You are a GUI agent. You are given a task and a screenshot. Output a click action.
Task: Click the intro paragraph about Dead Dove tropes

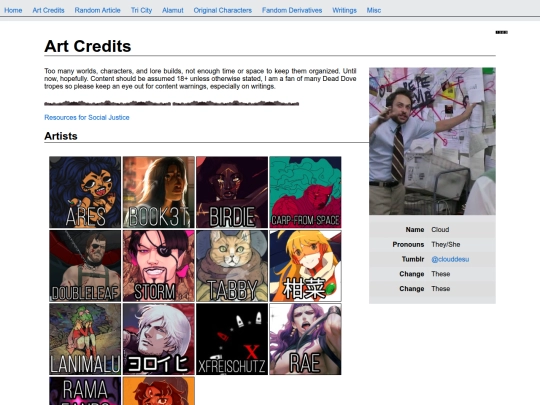click(x=200, y=79)
